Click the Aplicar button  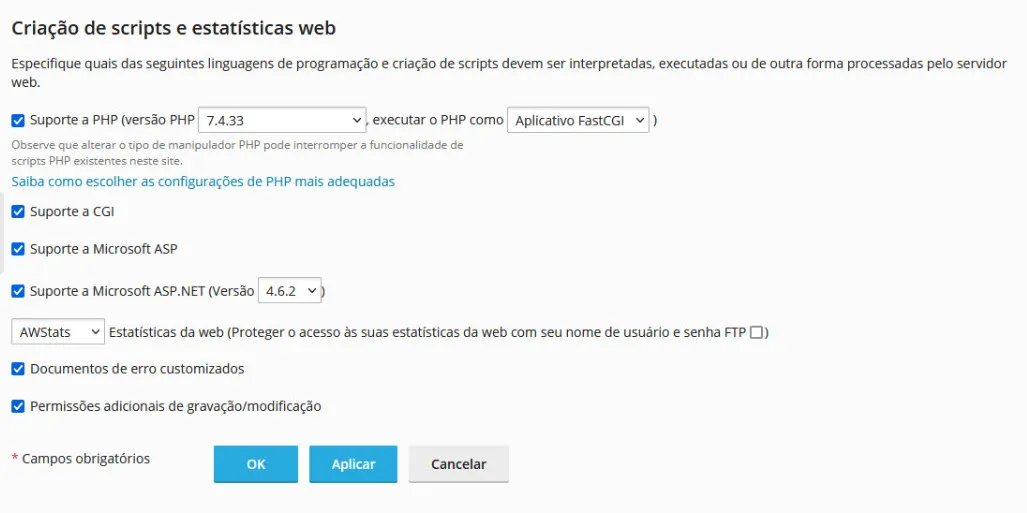click(353, 464)
